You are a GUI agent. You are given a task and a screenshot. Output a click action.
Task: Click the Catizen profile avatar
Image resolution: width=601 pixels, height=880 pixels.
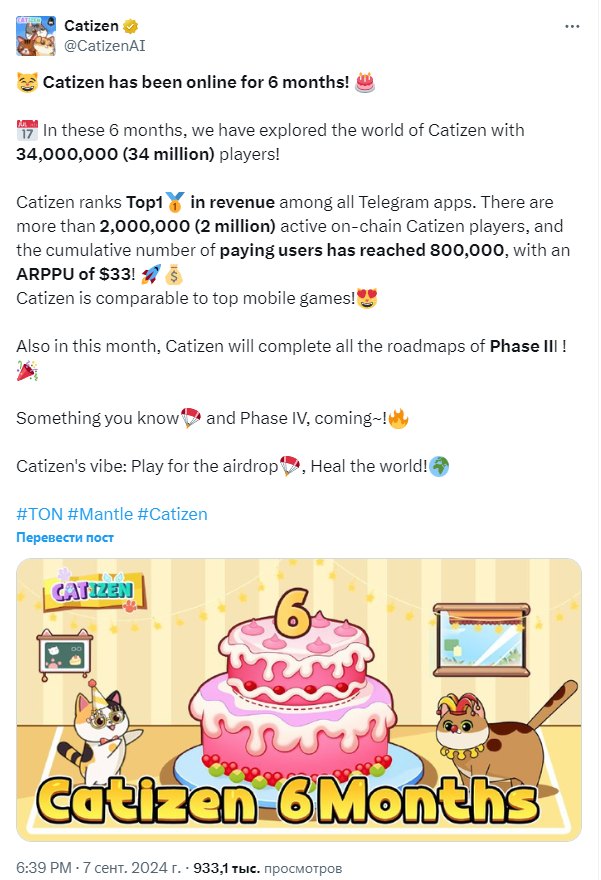(x=36, y=34)
